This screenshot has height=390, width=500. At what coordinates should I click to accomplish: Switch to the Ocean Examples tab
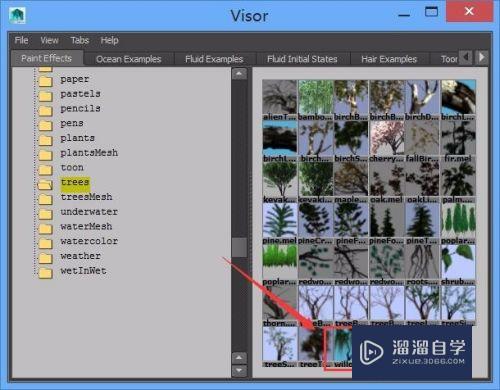pos(129,59)
